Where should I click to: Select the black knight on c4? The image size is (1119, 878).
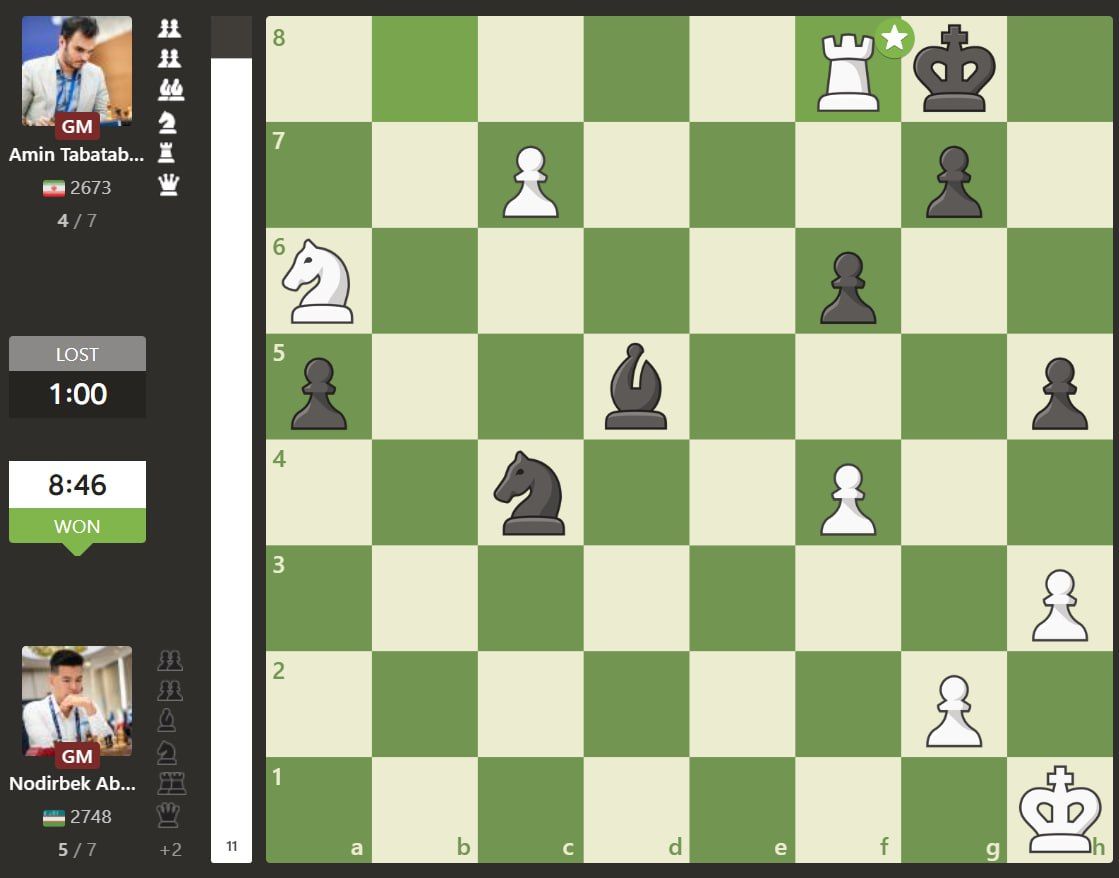530,493
